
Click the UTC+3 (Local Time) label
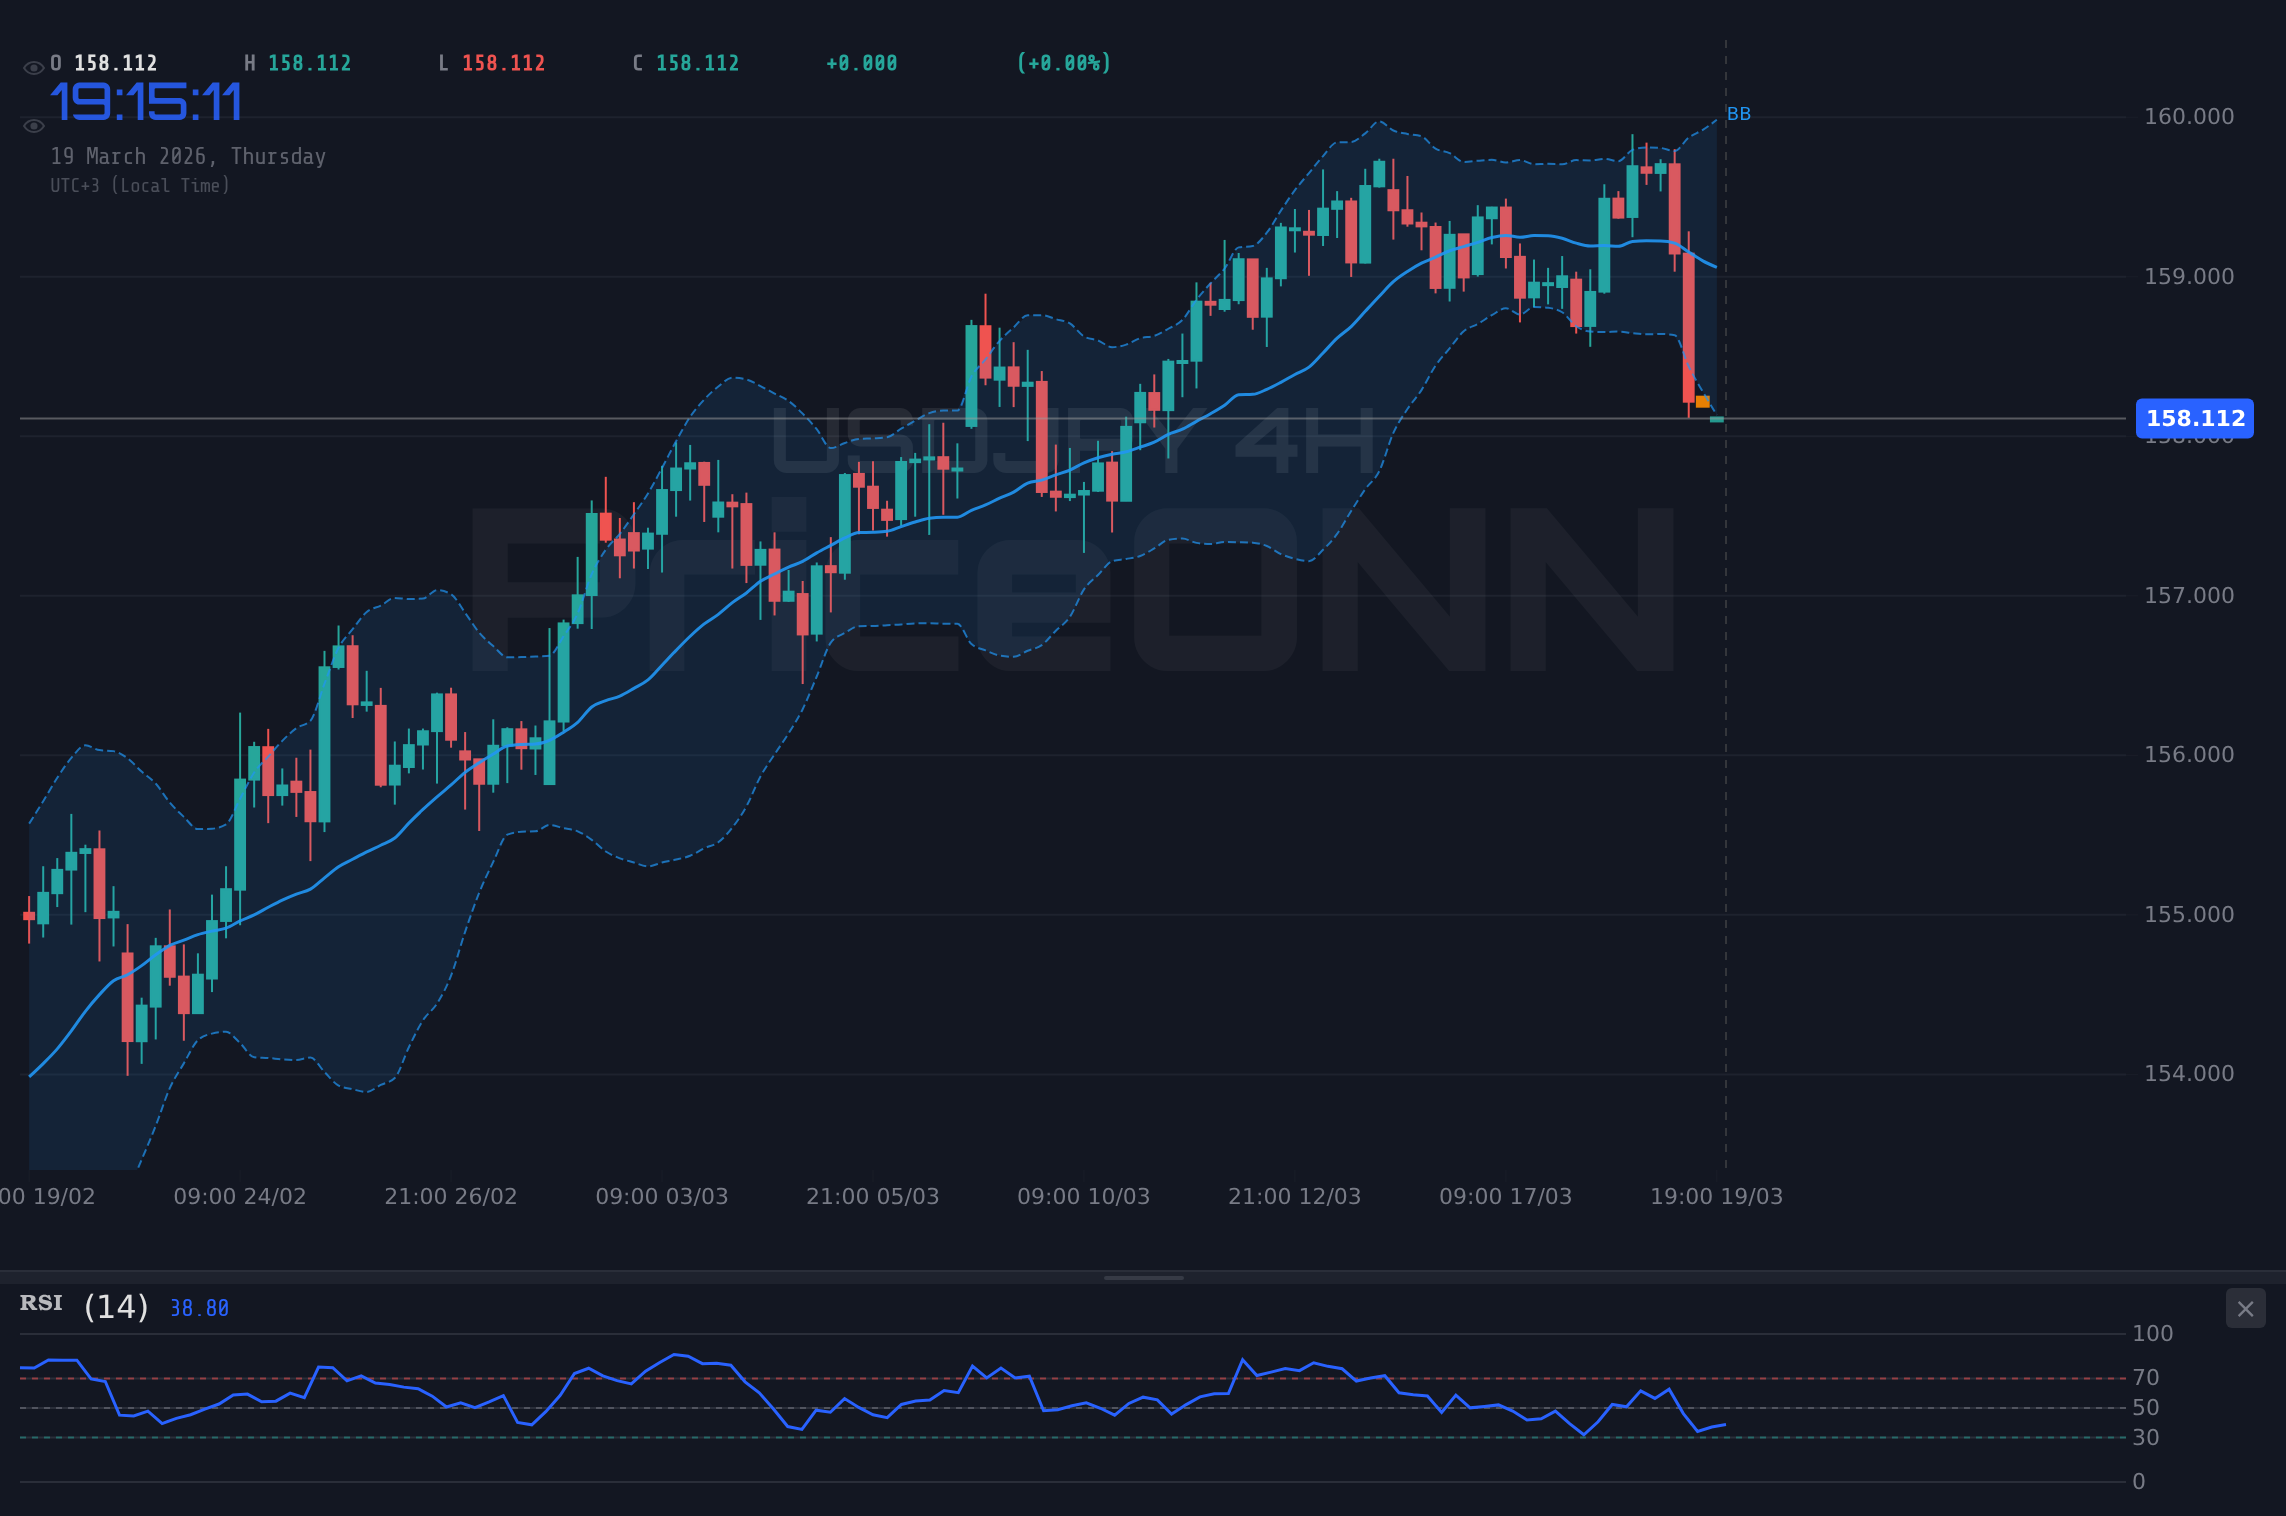pyautogui.click(x=140, y=185)
